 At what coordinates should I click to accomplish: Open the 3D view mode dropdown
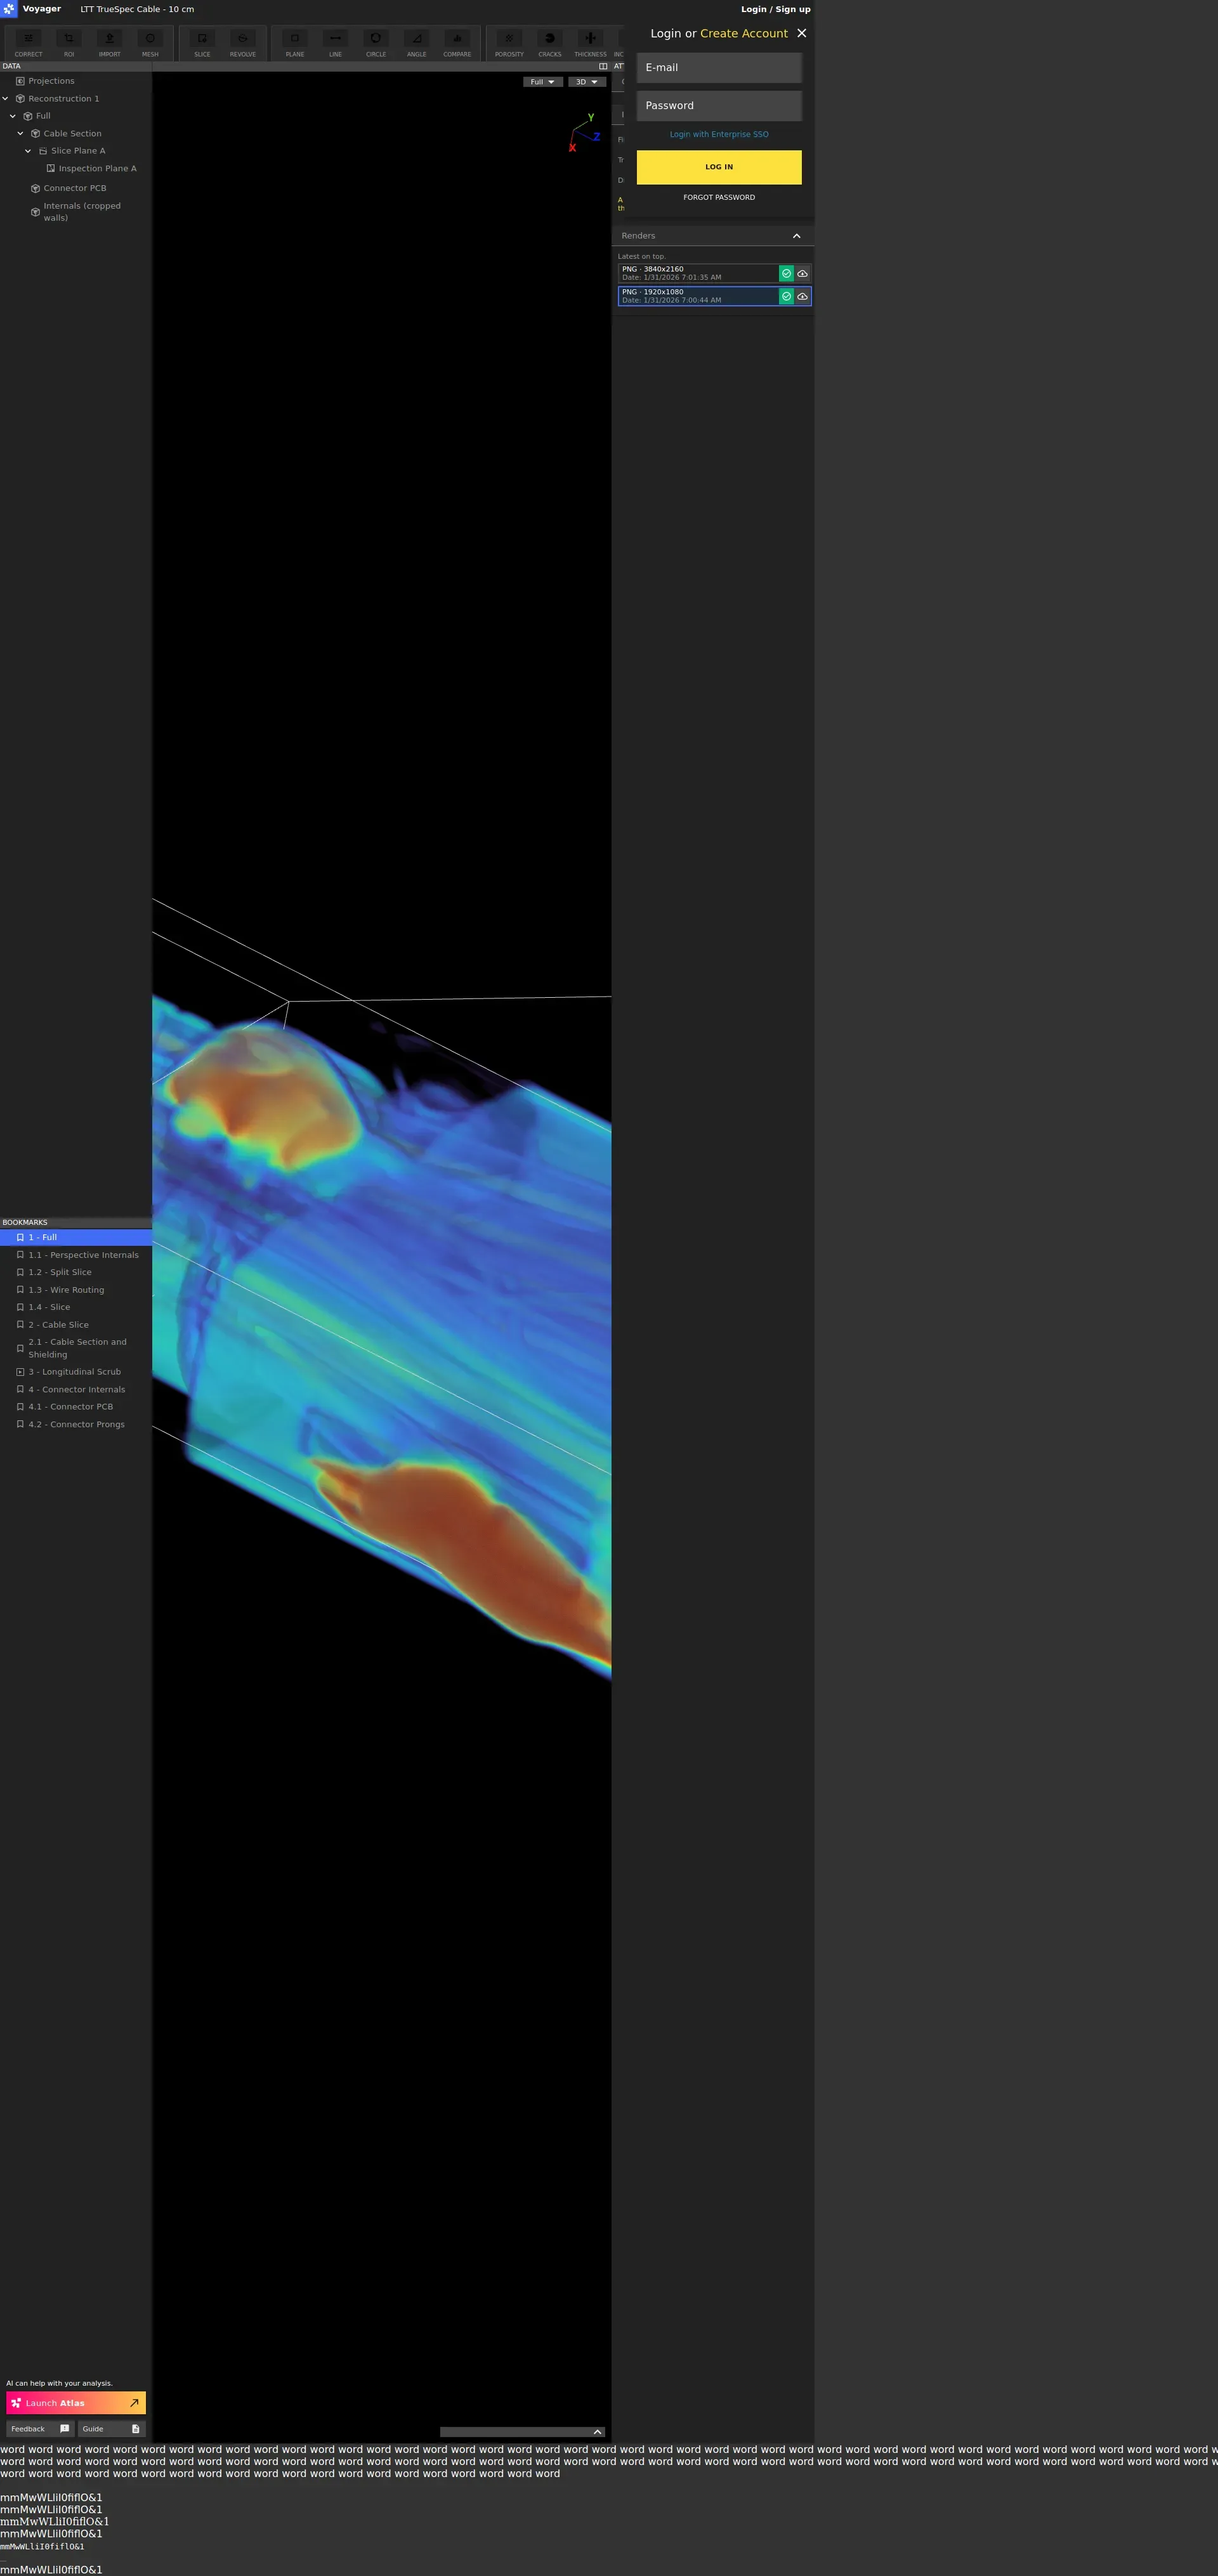point(586,82)
